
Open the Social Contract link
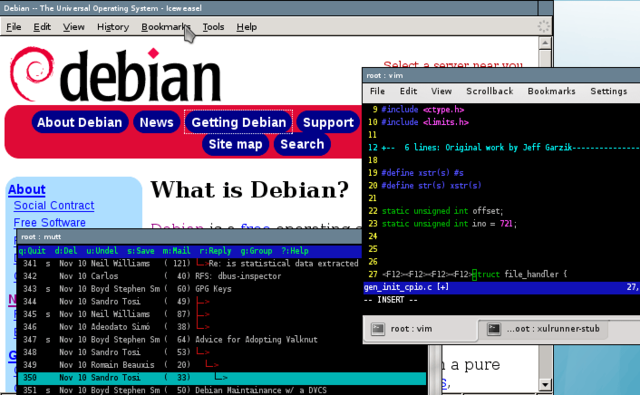[x=54, y=205]
